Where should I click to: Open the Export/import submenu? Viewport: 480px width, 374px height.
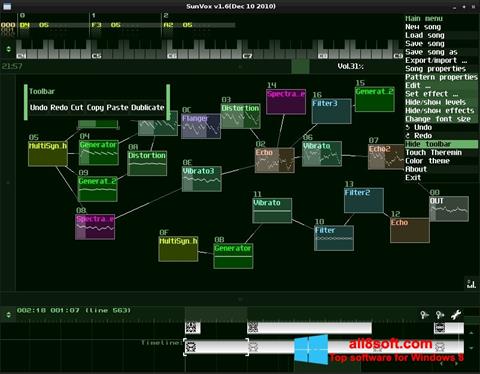(436, 60)
